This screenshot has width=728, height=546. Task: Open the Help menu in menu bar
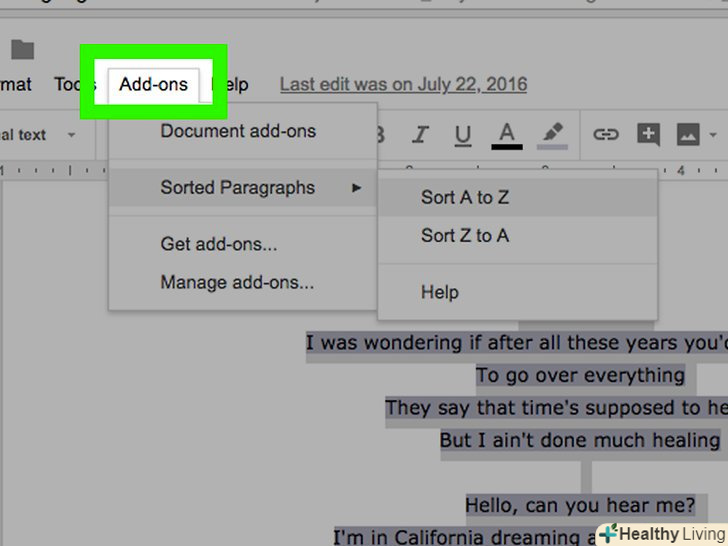[x=230, y=84]
